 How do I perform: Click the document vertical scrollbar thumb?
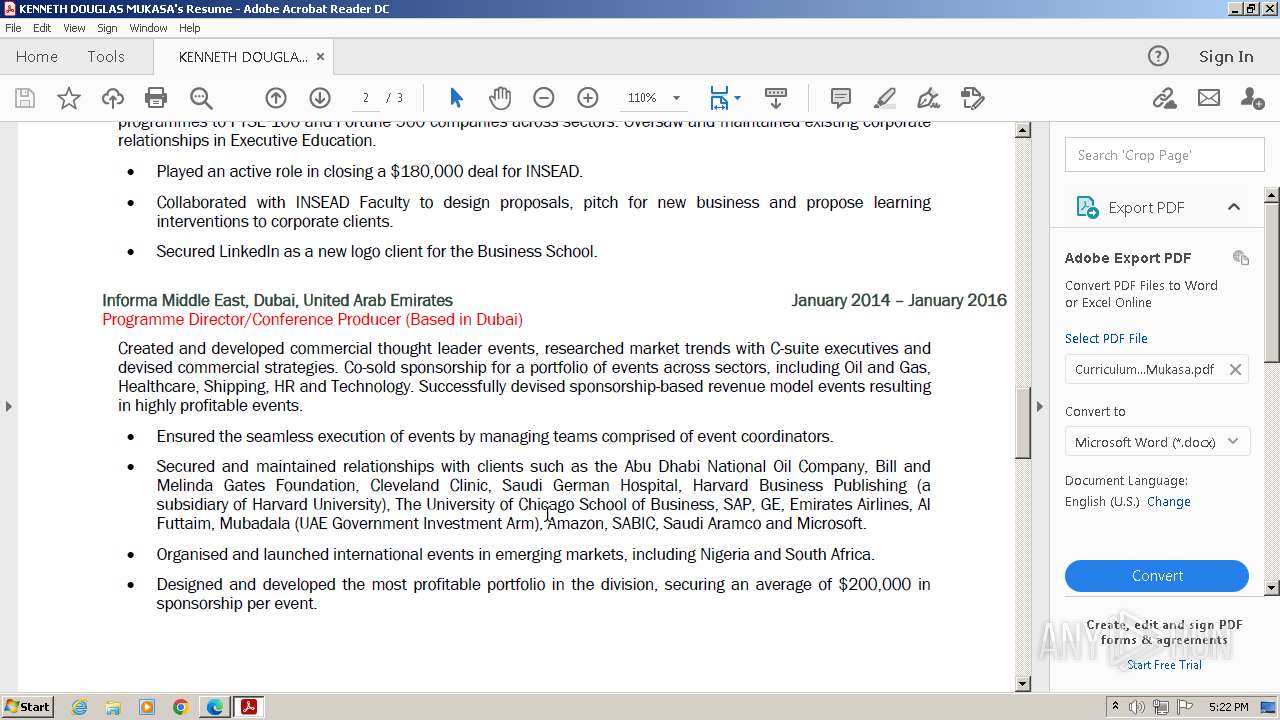tap(1023, 423)
